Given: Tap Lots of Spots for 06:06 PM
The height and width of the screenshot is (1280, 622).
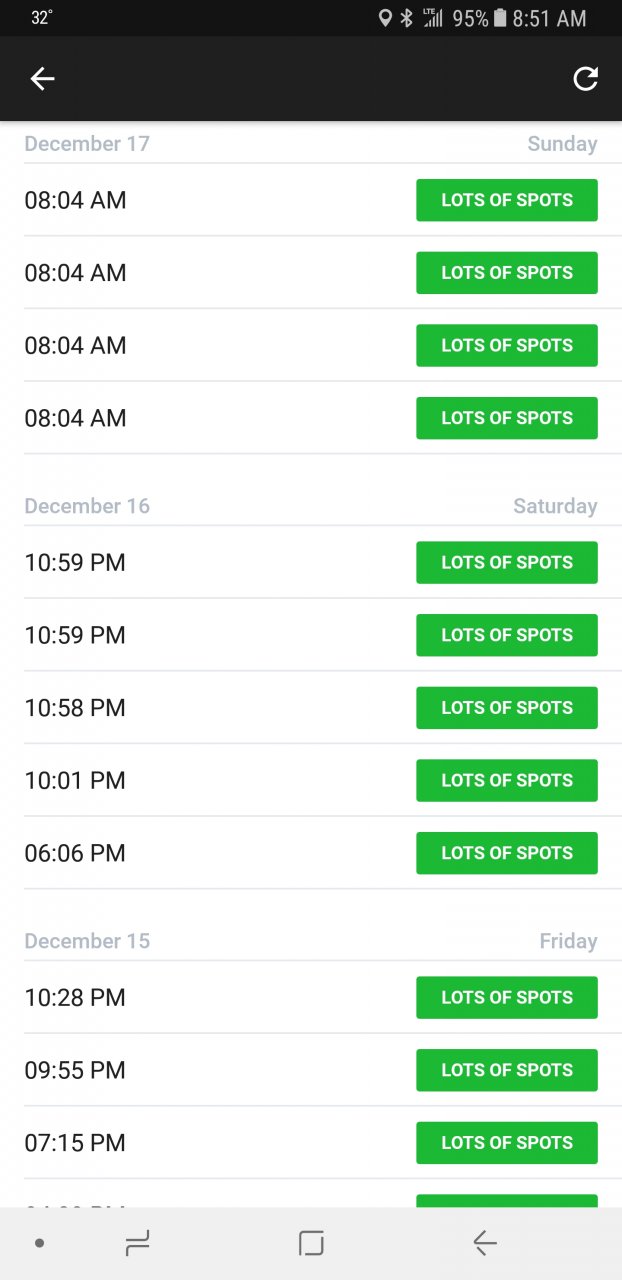Looking at the screenshot, I should [x=506, y=853].
